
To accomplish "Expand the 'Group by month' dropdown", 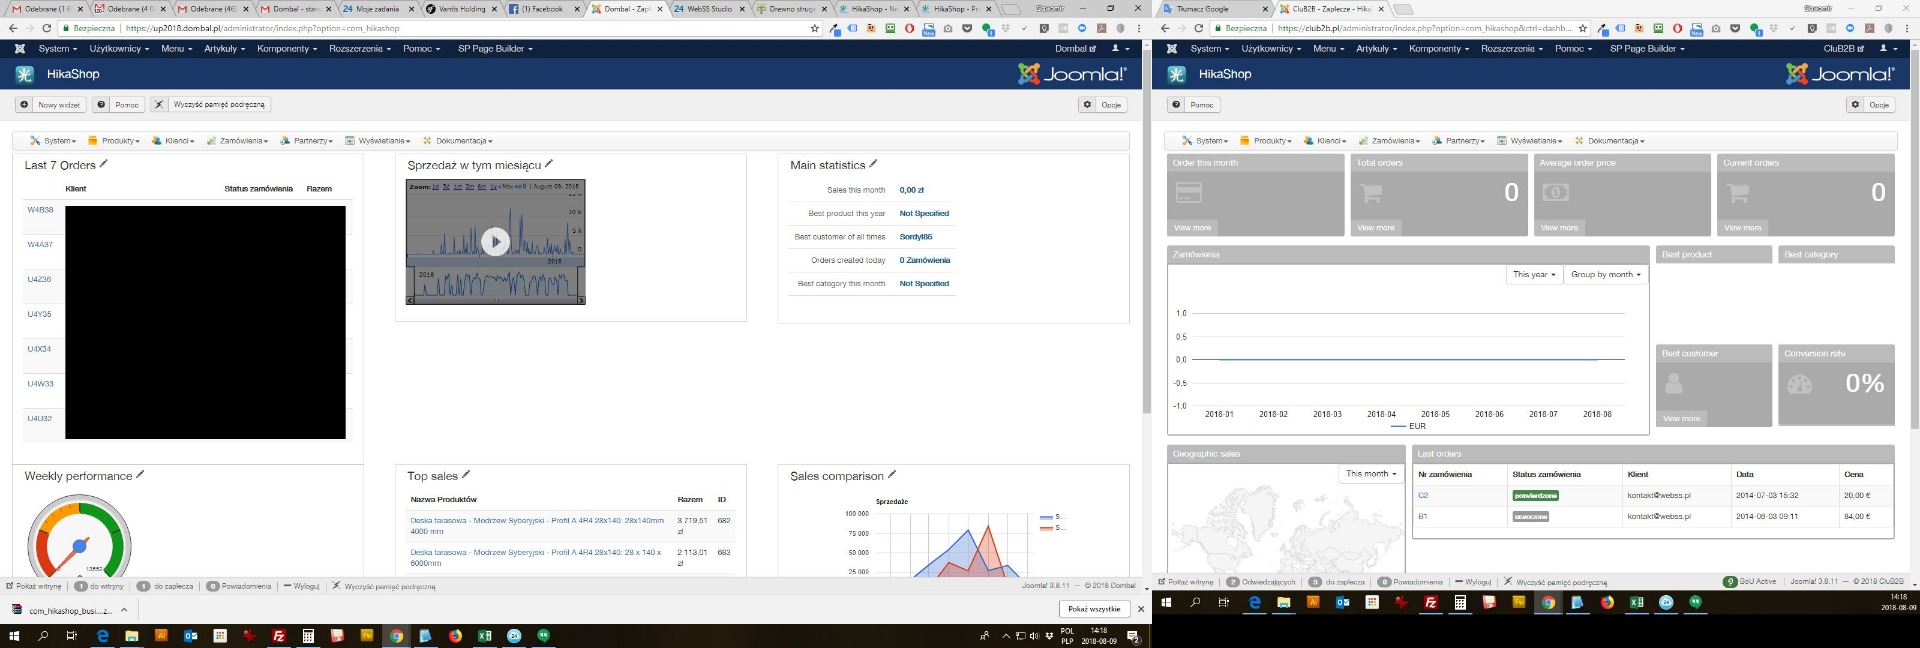I will coord(1605,274).
